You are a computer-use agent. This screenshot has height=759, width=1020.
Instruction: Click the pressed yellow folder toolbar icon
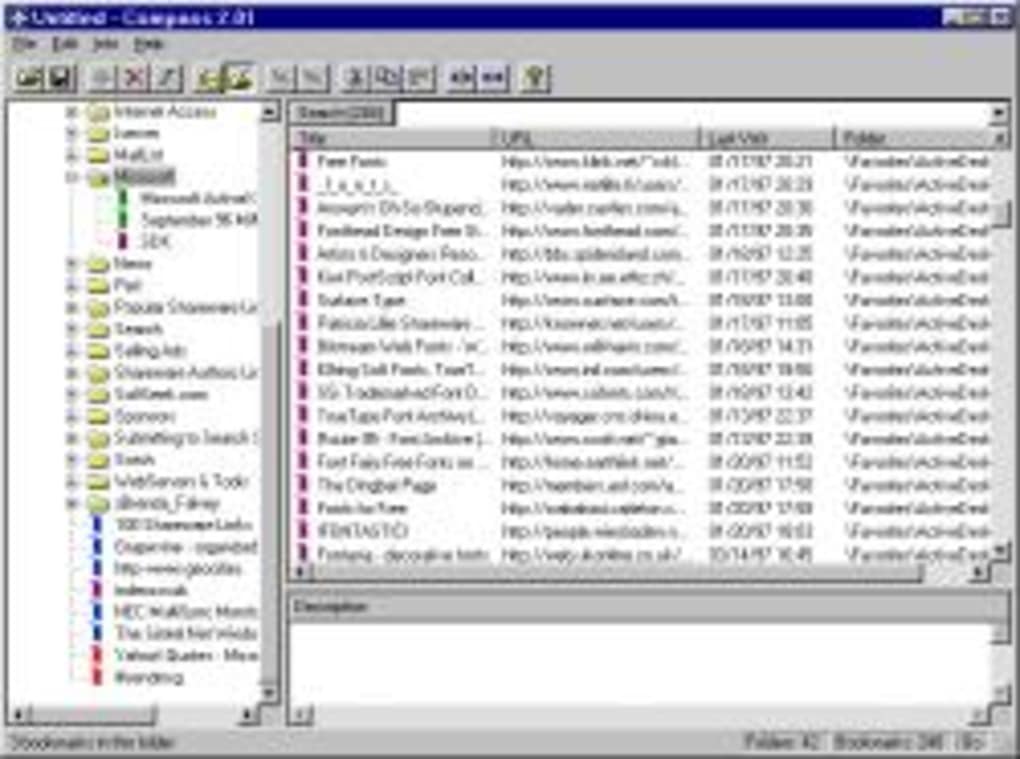pyautogui.click(x=239, y=78)
